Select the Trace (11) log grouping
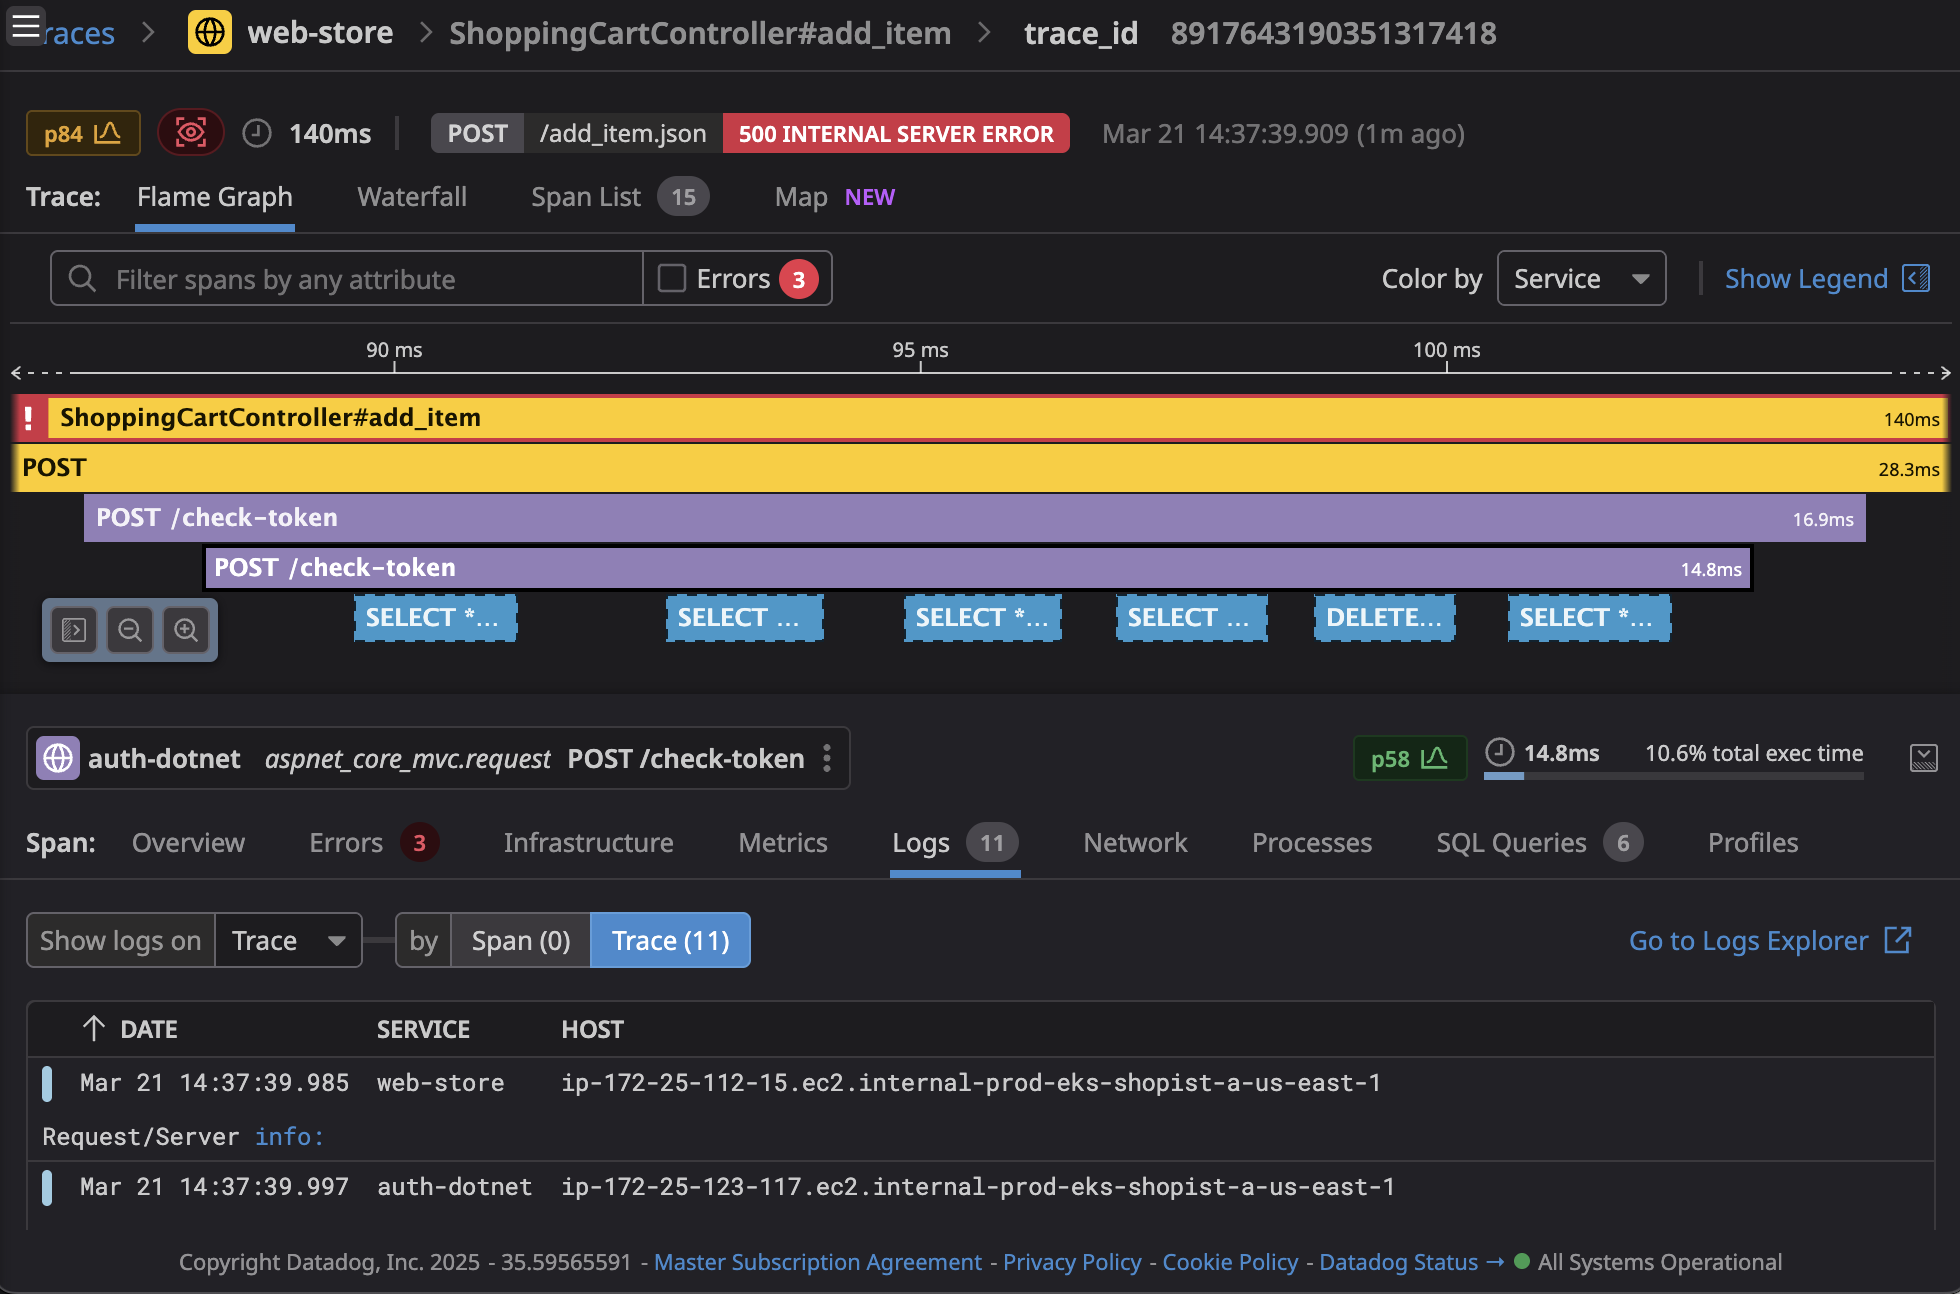This screenshot has height=1294, width=1960. (x=669, y=940)
